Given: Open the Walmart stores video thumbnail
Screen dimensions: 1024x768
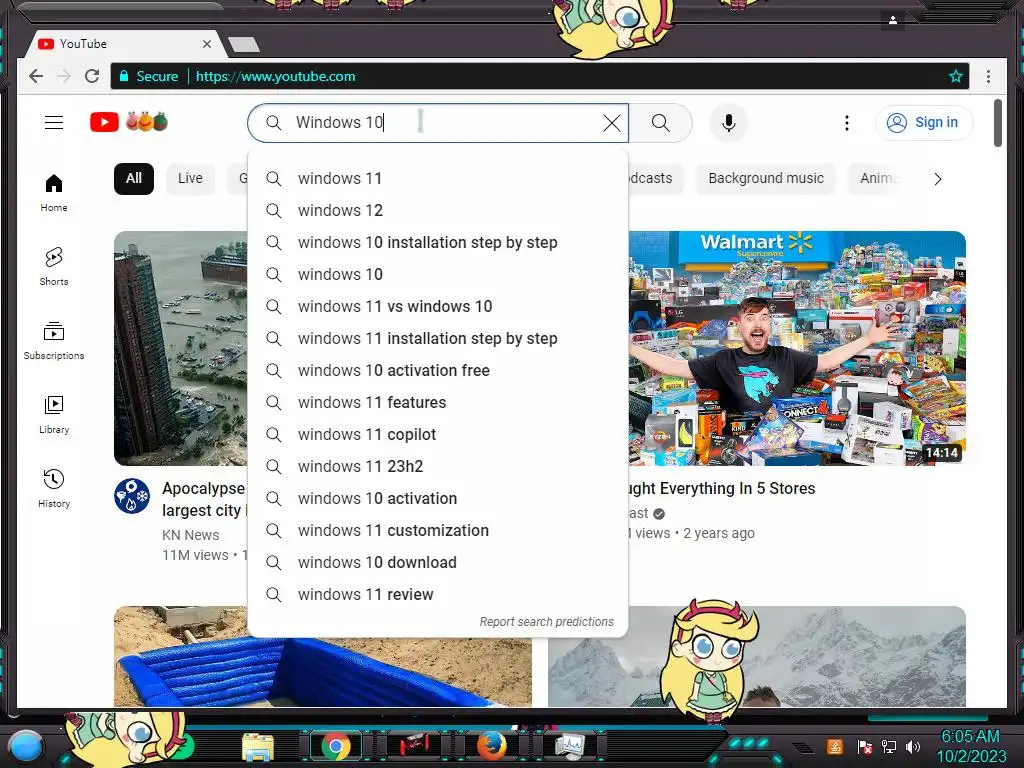Looking at the screenshot, I should tap(797, 348).
